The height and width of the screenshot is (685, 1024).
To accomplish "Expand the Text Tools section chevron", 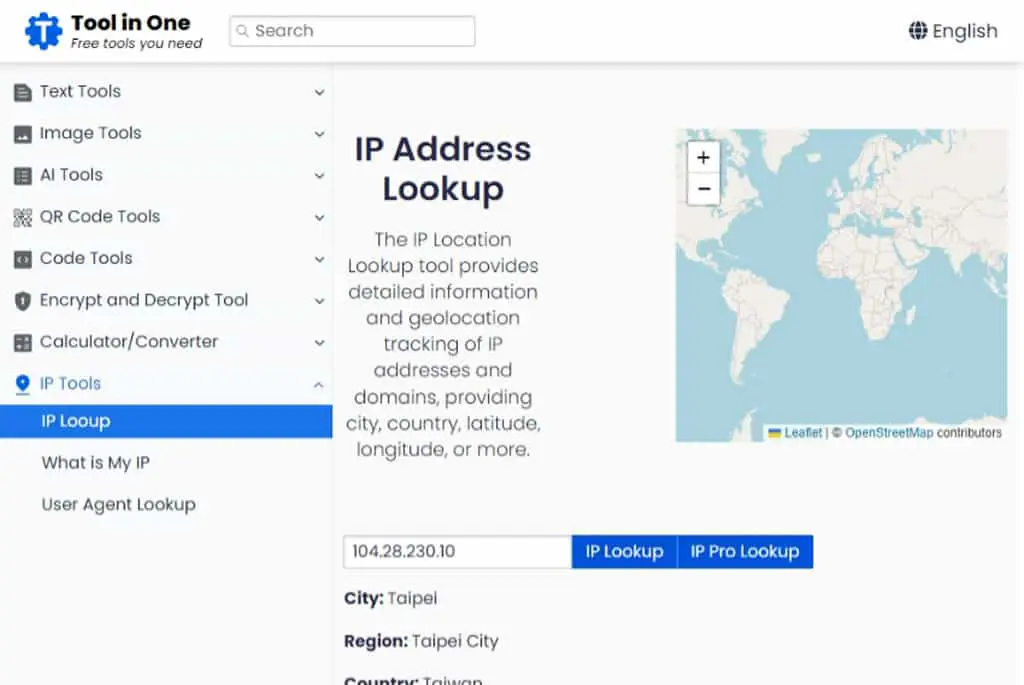I will coord(319,92).
